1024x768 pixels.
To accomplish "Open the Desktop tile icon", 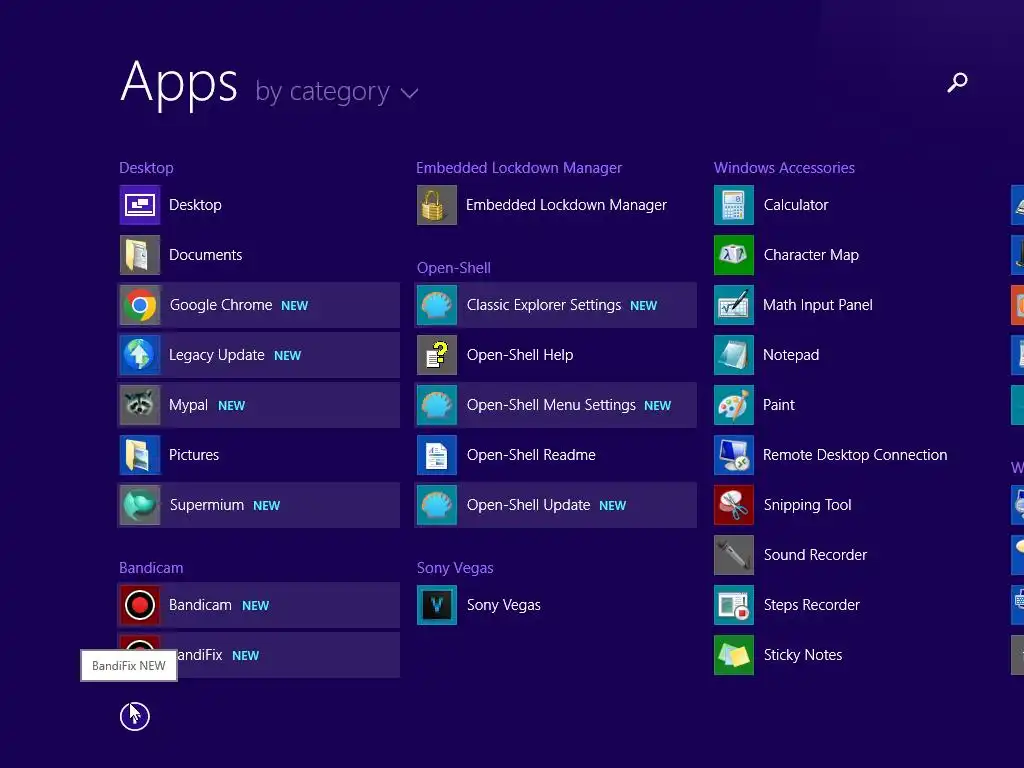I will (140, 205).
